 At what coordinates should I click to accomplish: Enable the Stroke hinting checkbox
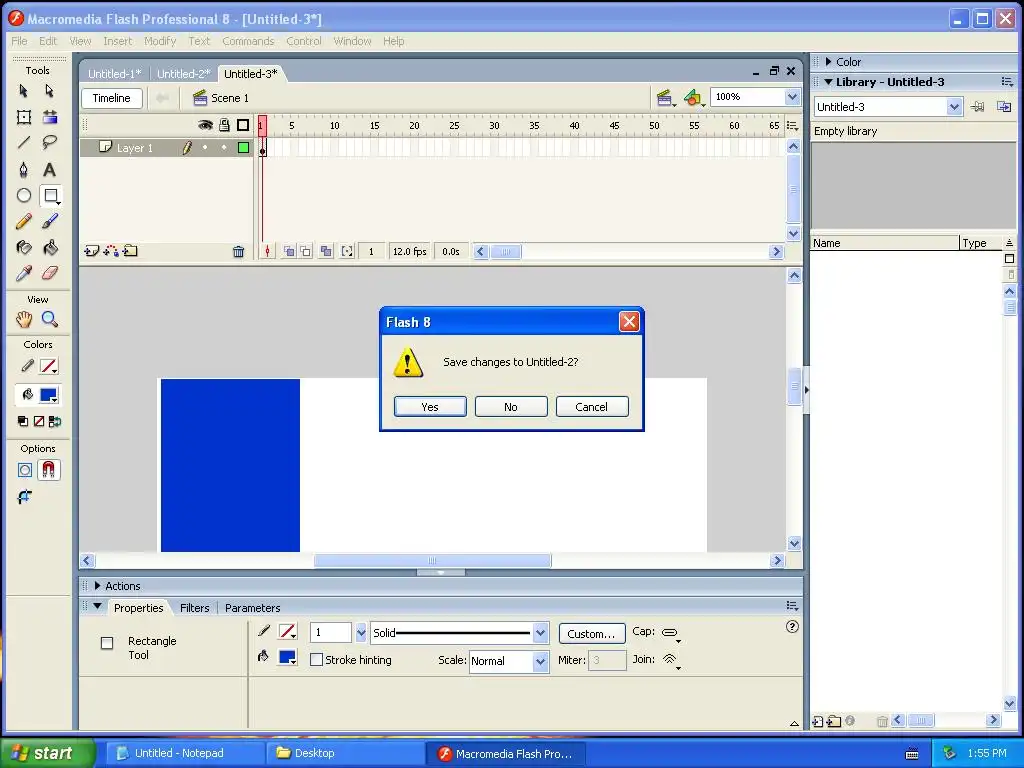(x=317, y=660)
